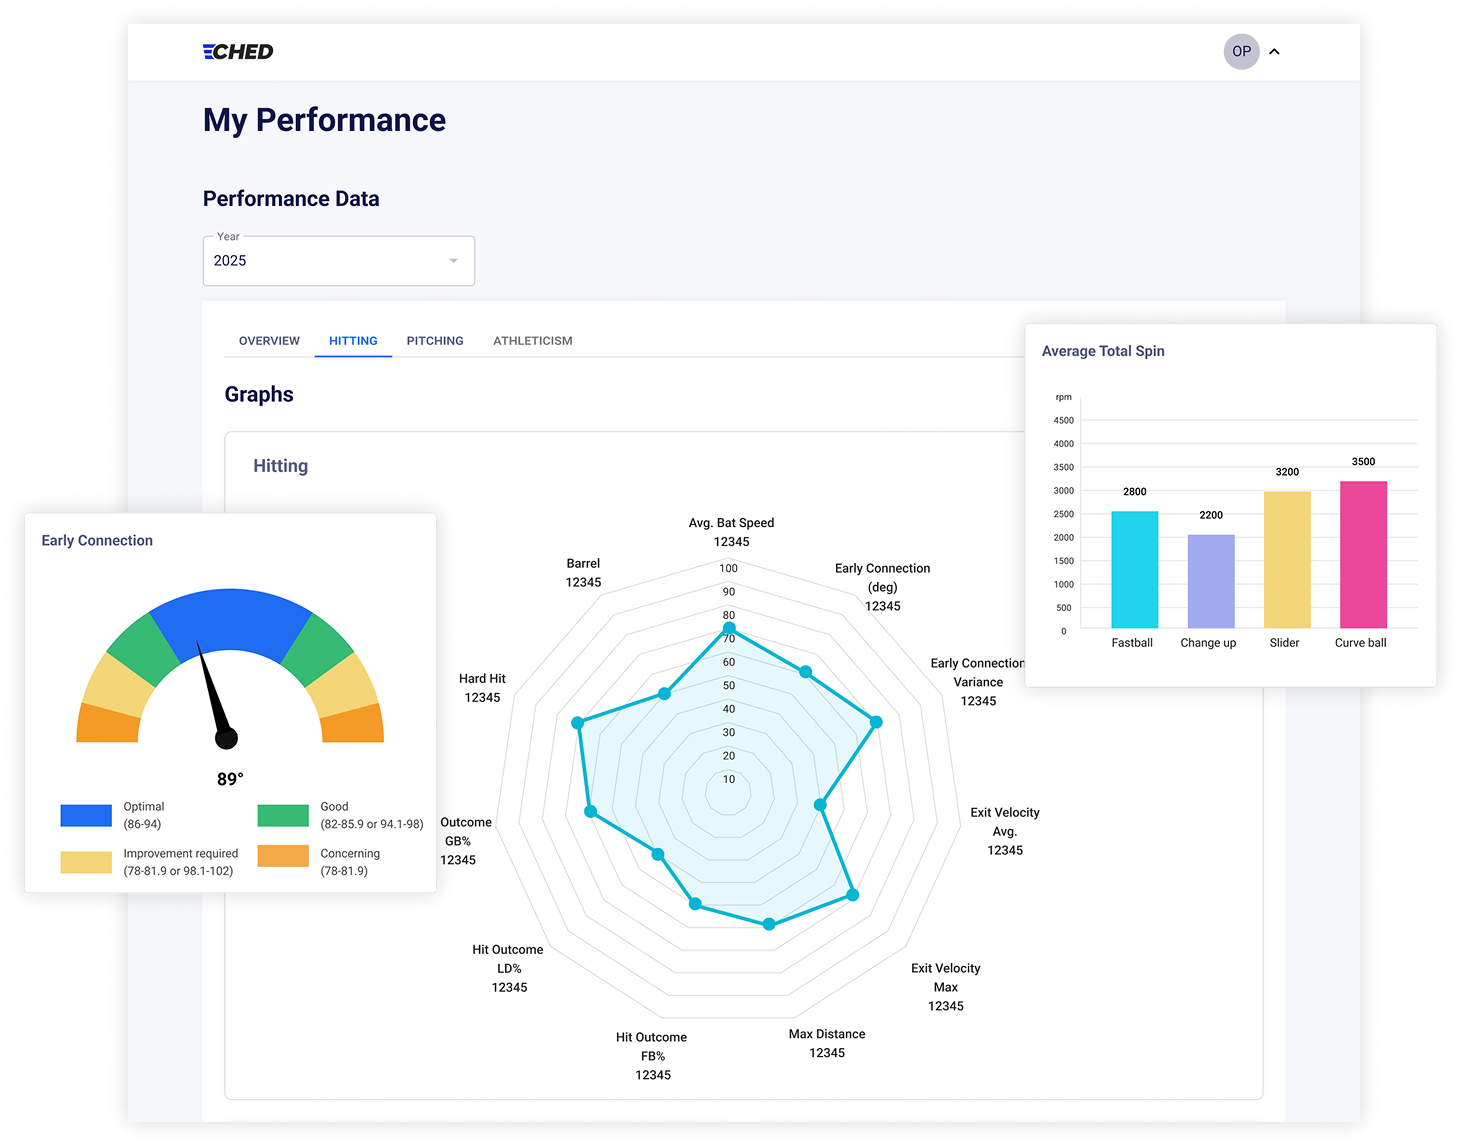This screenshot has height=1146, width=1462.
Task: Click the pink Curve ball bar
Action: point(1363,555)
